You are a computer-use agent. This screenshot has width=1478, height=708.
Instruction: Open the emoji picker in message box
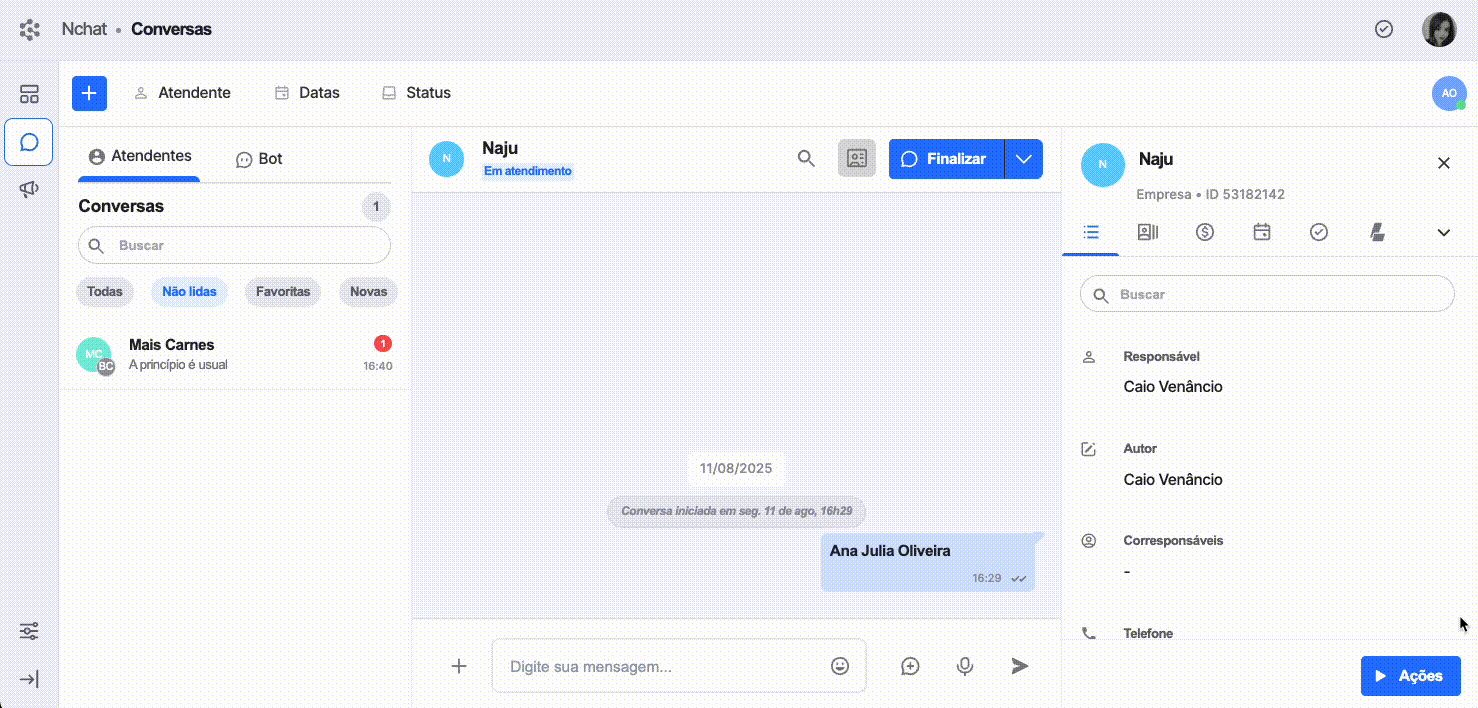[x=840, y=665]
